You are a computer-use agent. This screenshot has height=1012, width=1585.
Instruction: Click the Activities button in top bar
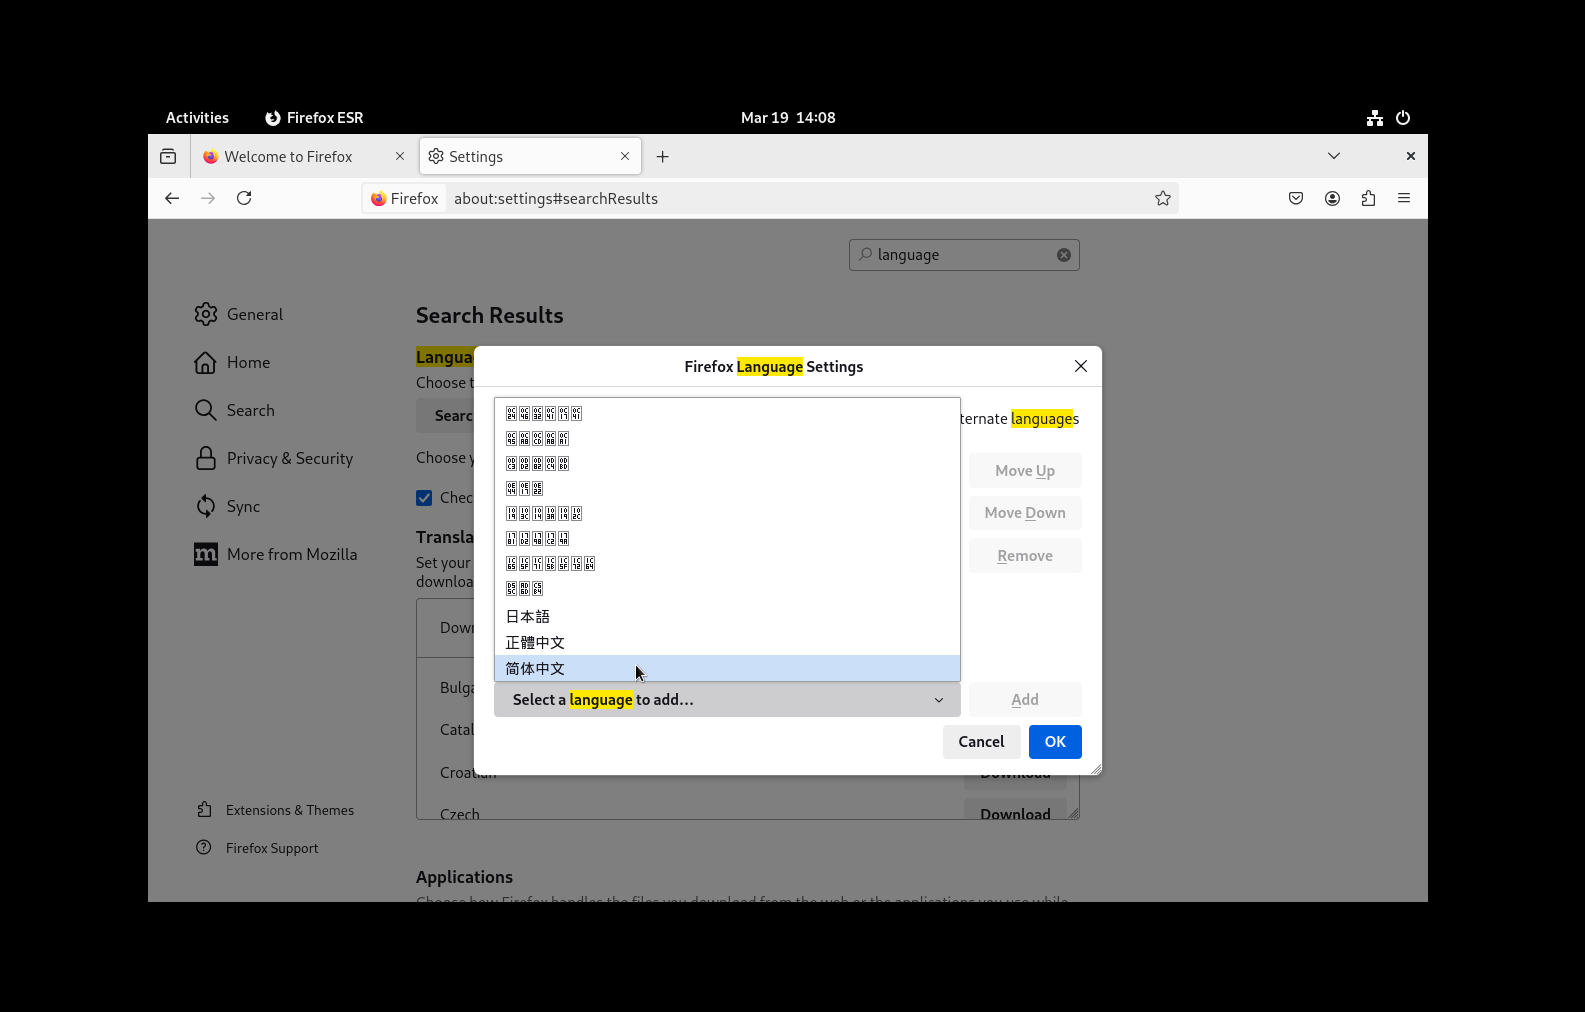[x=197, y=118]
